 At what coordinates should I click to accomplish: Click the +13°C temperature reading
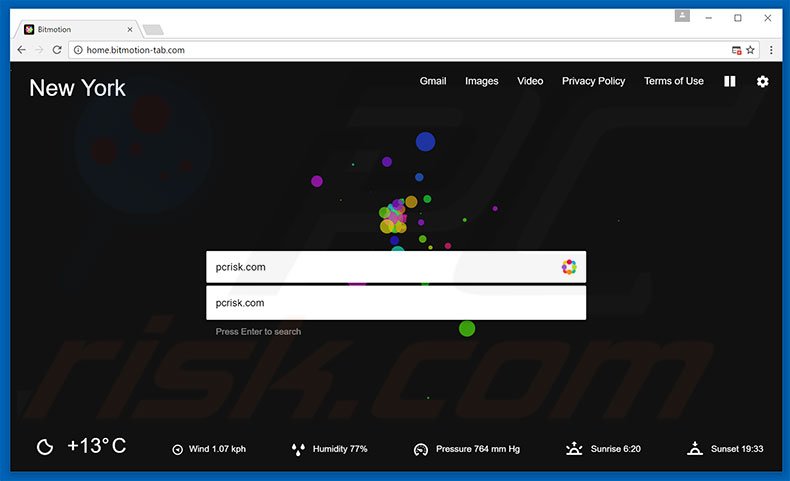(97, 446)
